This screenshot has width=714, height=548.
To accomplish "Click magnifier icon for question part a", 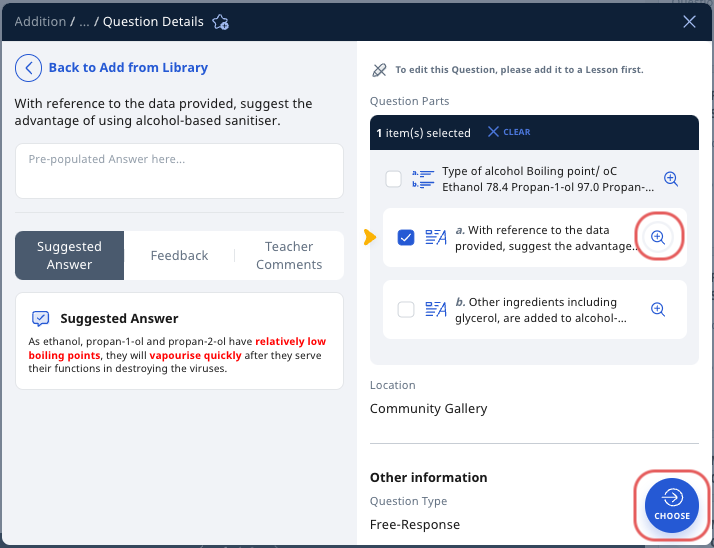I will (658, 237).
